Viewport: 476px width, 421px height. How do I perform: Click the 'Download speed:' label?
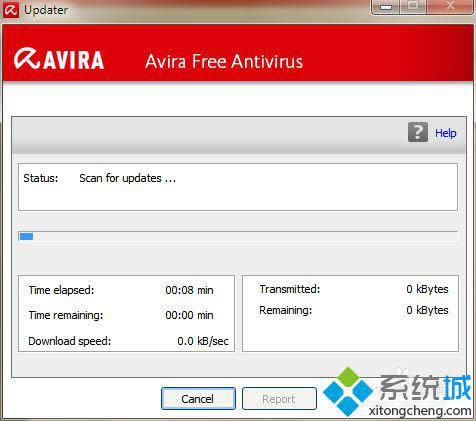[x=70, y=341]
